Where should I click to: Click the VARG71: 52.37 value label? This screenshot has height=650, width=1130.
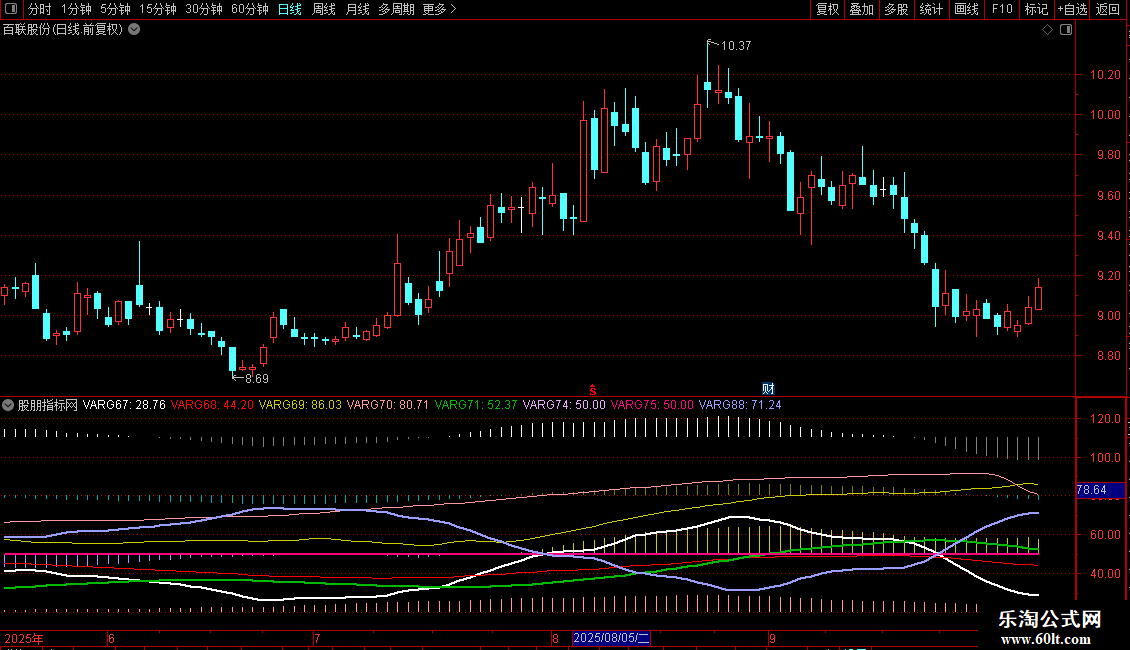click(x=476, y=405)
